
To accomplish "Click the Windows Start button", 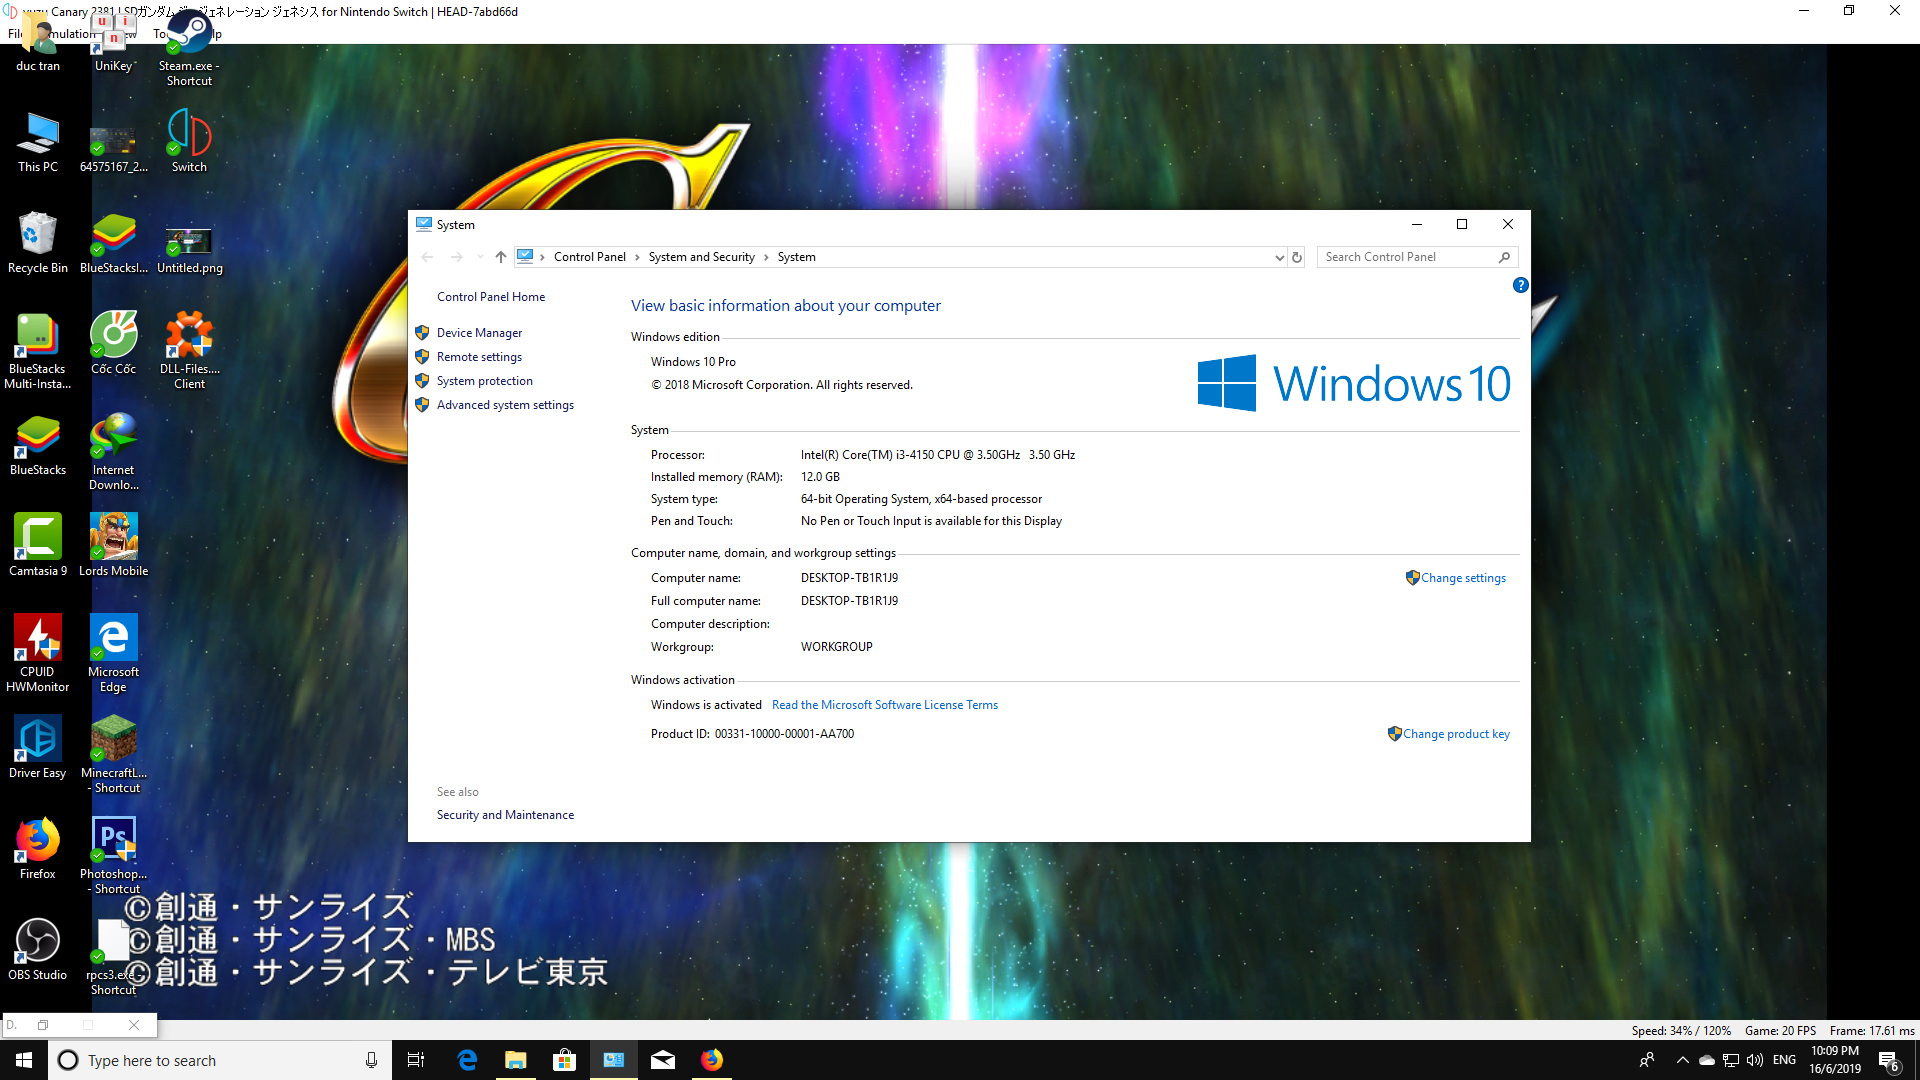I will click(x=24, y=1060).
